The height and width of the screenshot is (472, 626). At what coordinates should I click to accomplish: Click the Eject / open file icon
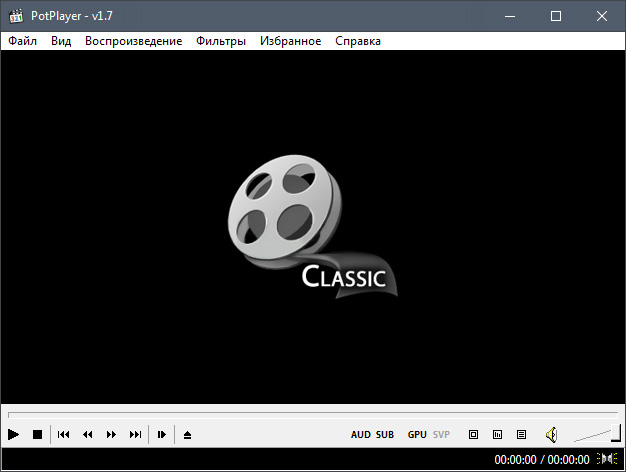[x=187, y=435]
